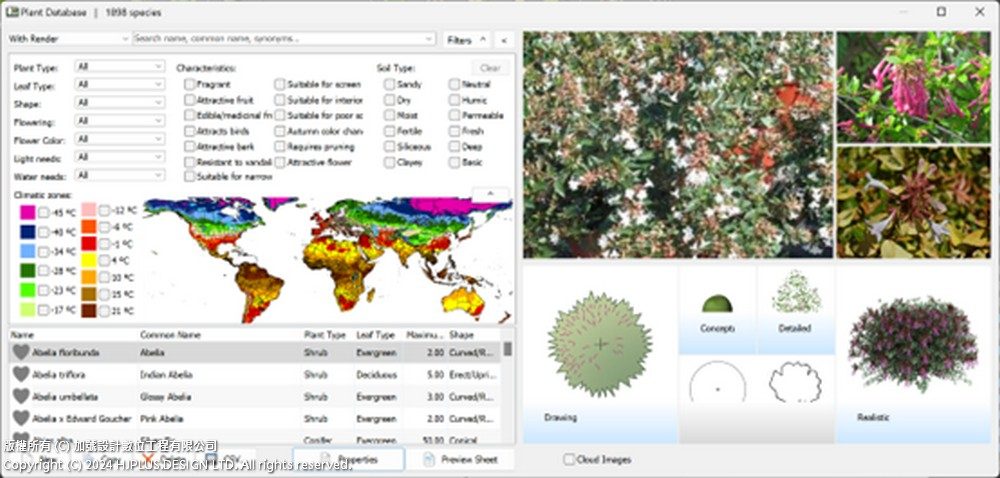Collapse the climatic map with ^ button
This screenshot has height=478, width=1000.
(x=490, y=193)
